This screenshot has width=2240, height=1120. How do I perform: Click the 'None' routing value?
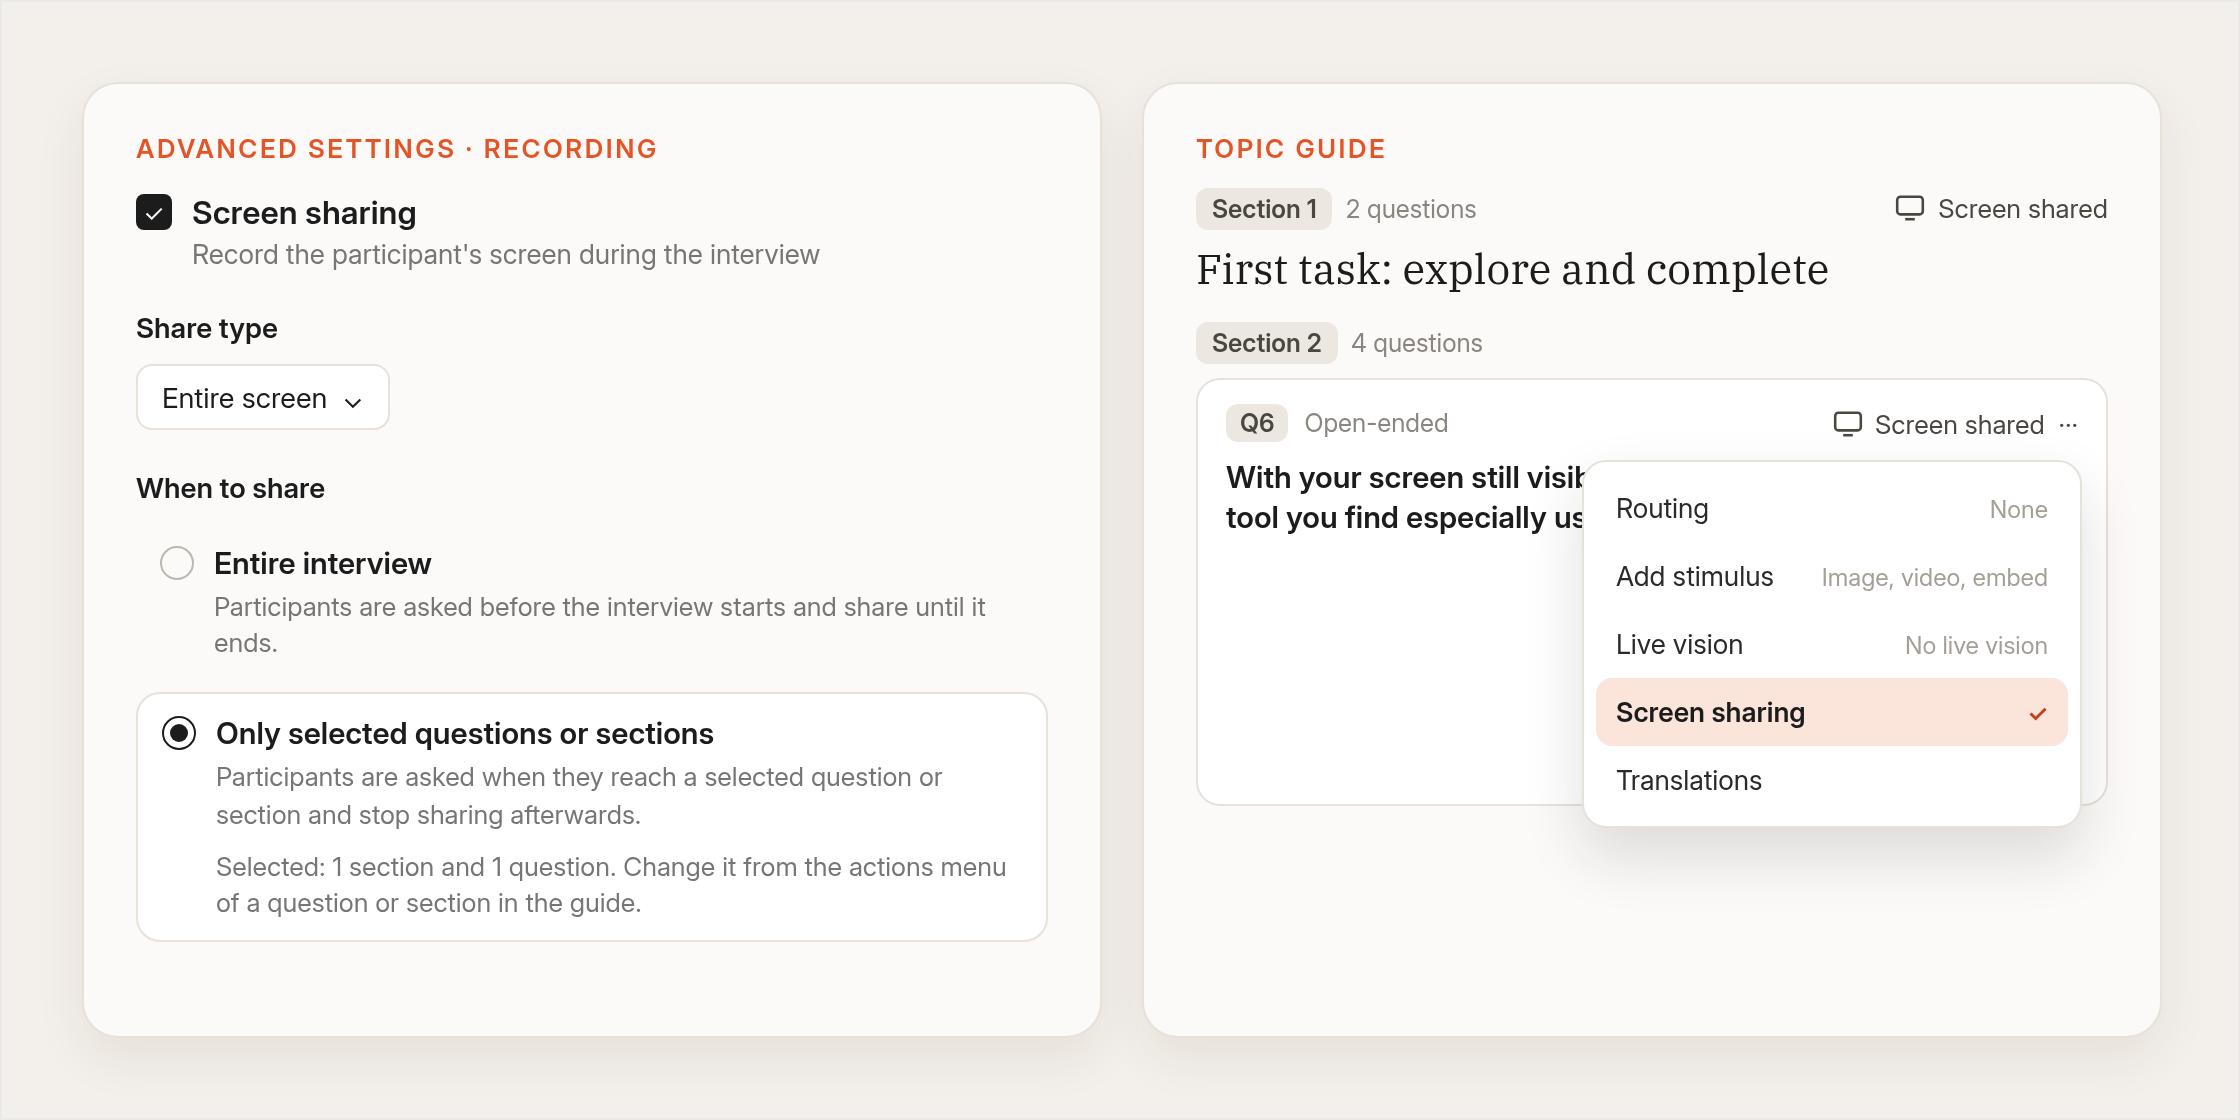coord(2018,510)
